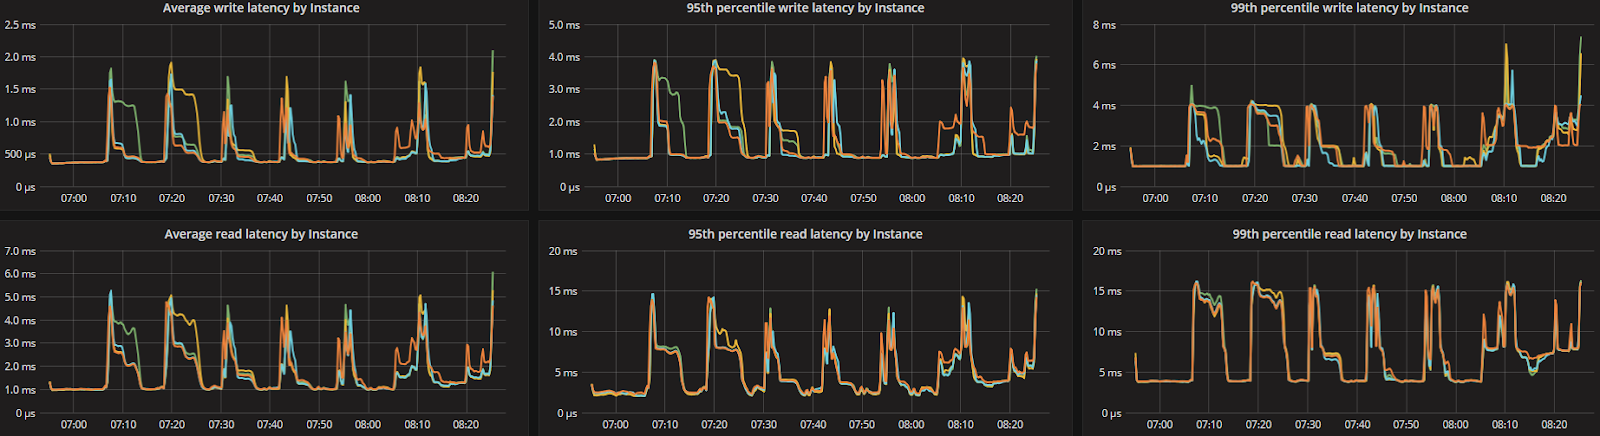Click the 5.0 ms label in 95th percentile write

[564, 25]
